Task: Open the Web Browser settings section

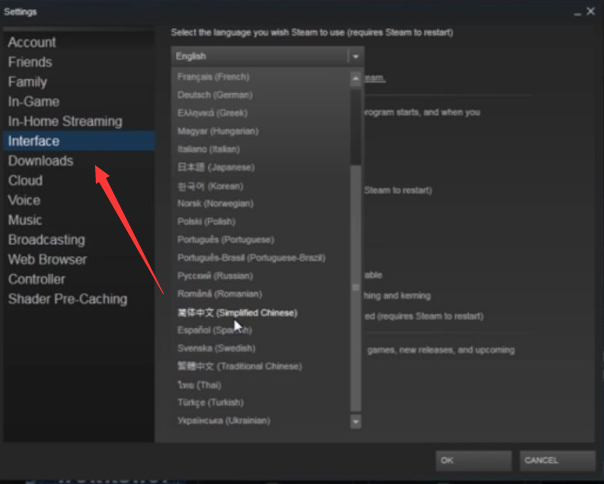Action: 79,259
